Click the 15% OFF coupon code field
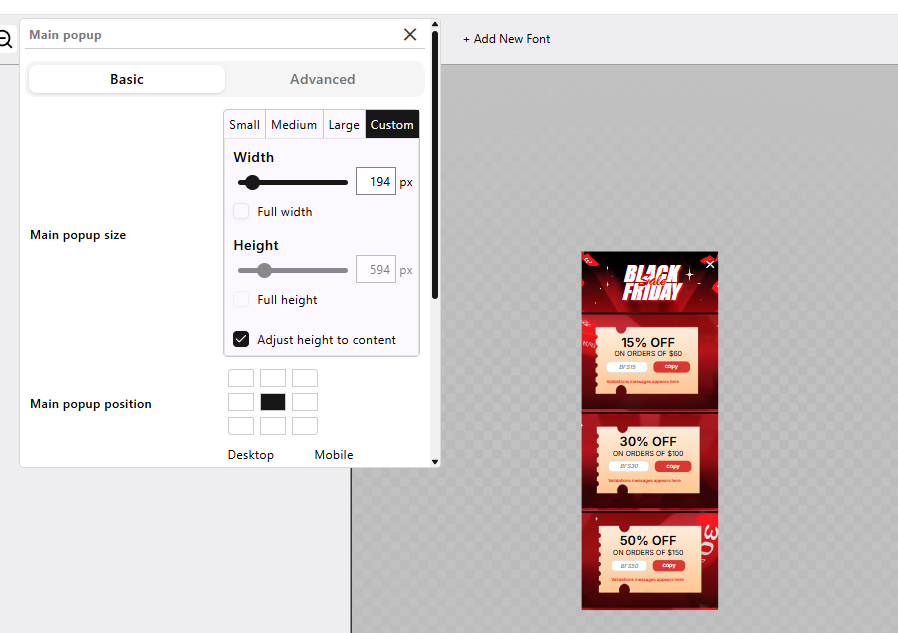898x633 pixels. [x=627, y=367]
